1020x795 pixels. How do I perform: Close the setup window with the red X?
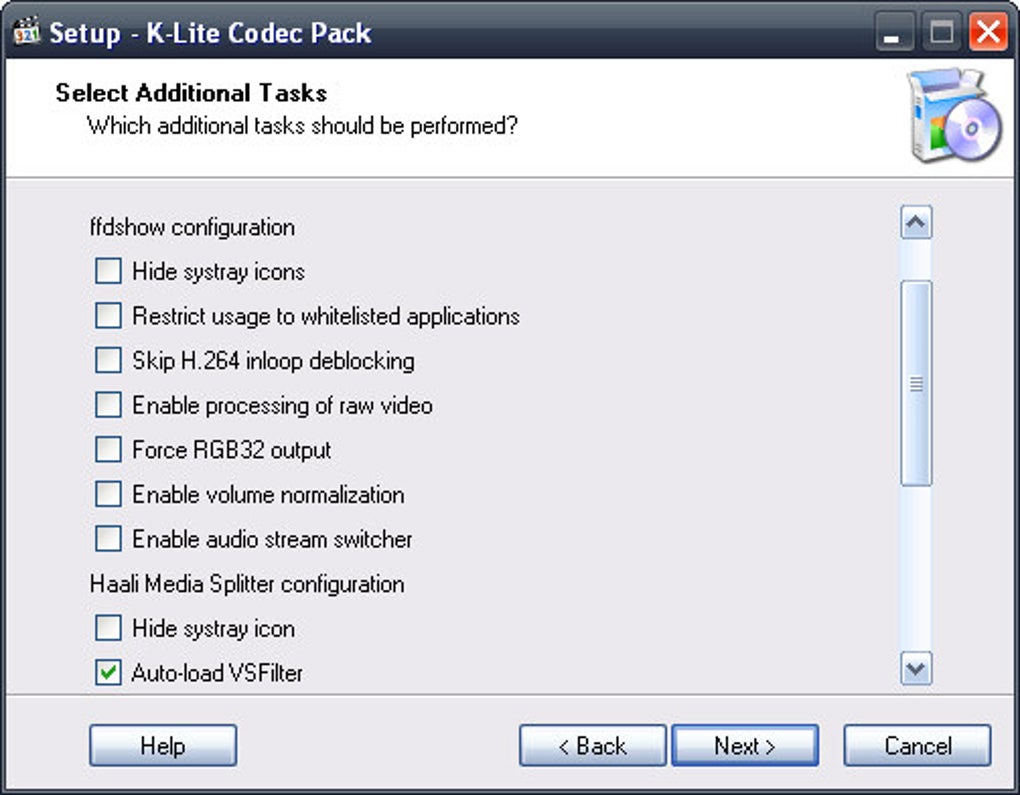pos(988,33)
